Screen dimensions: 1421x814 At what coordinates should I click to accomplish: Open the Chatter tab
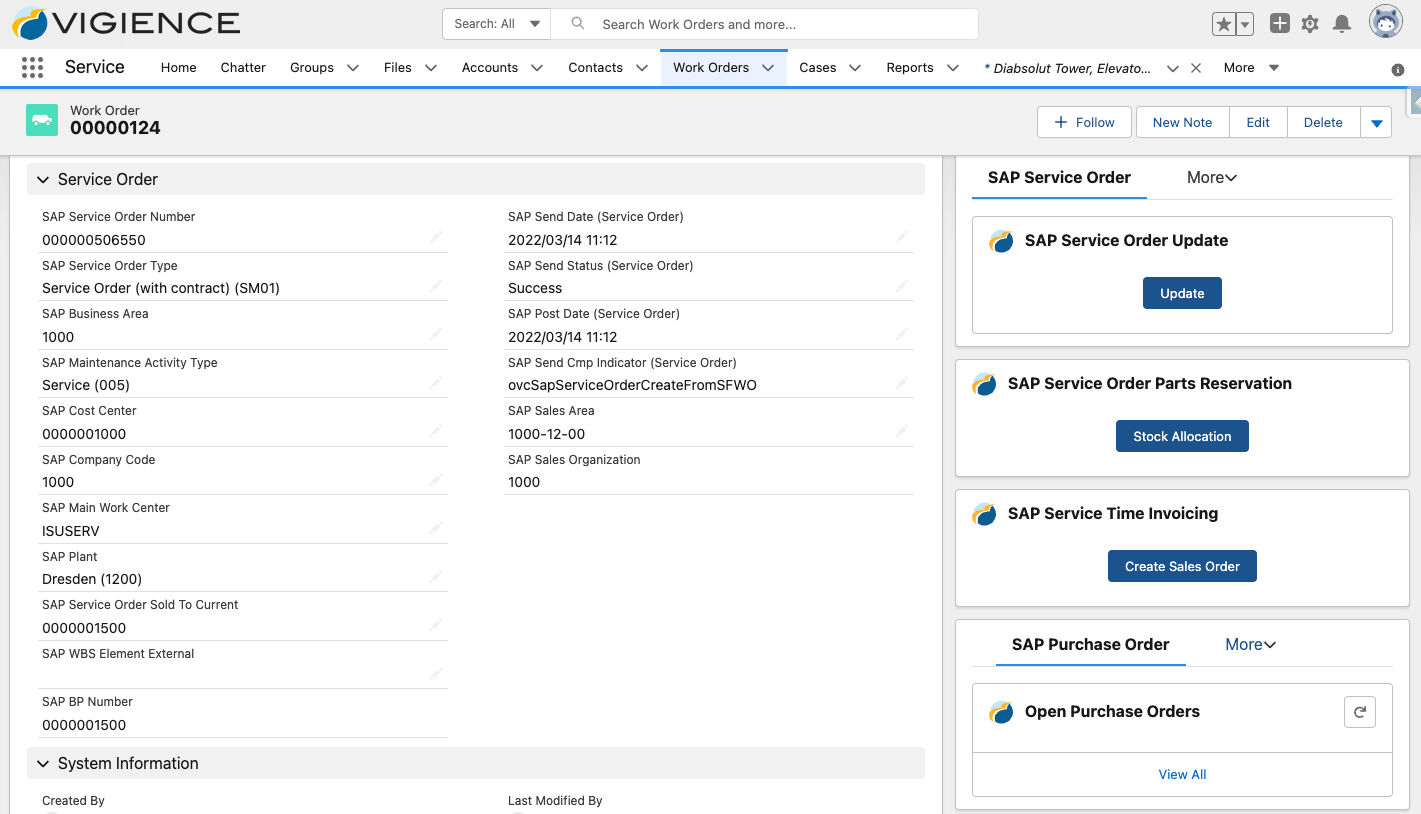point(243,68)
